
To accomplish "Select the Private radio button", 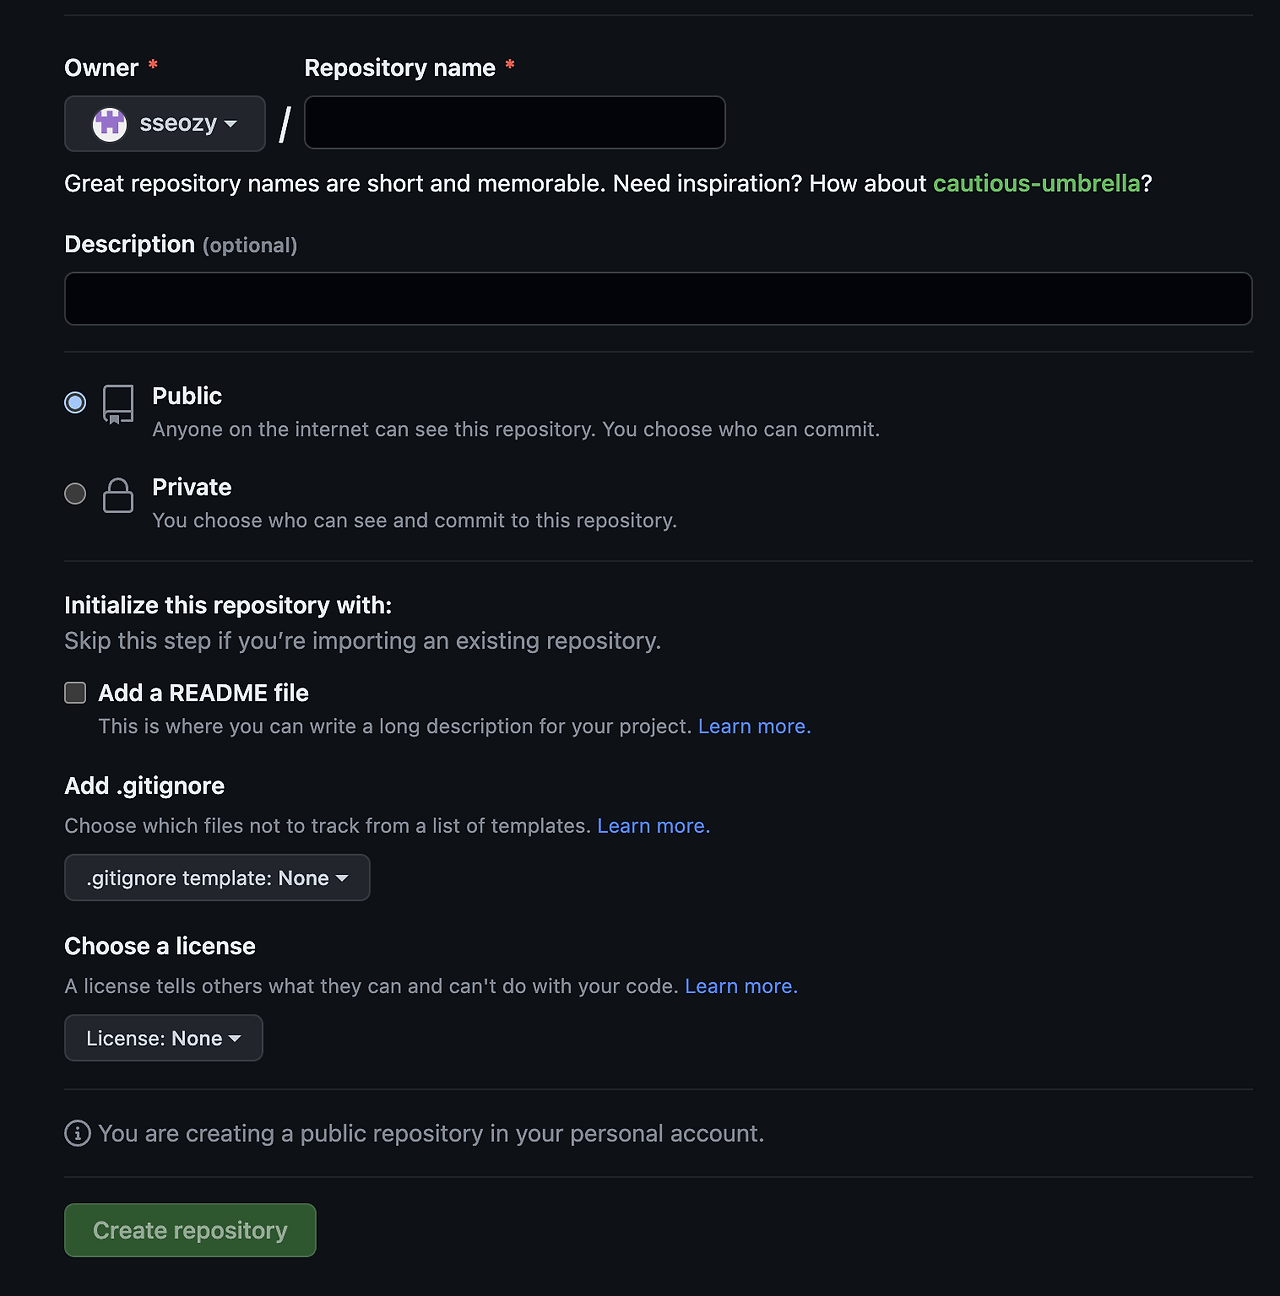I will tap(75, 493).
